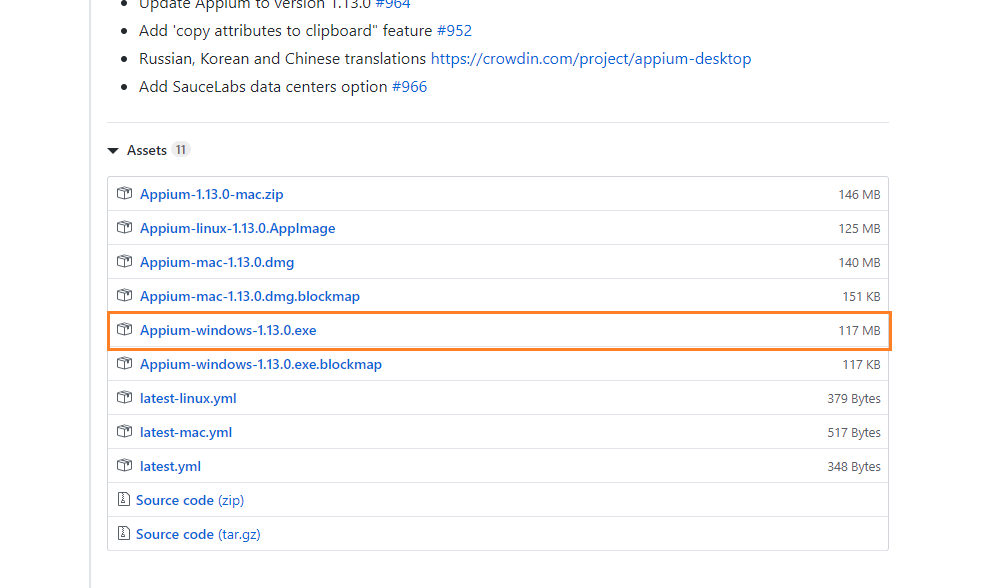Click package icon next to latest.yml
Image resolution: width=988 pixels, height=588 pixels.
click(124, 466)
